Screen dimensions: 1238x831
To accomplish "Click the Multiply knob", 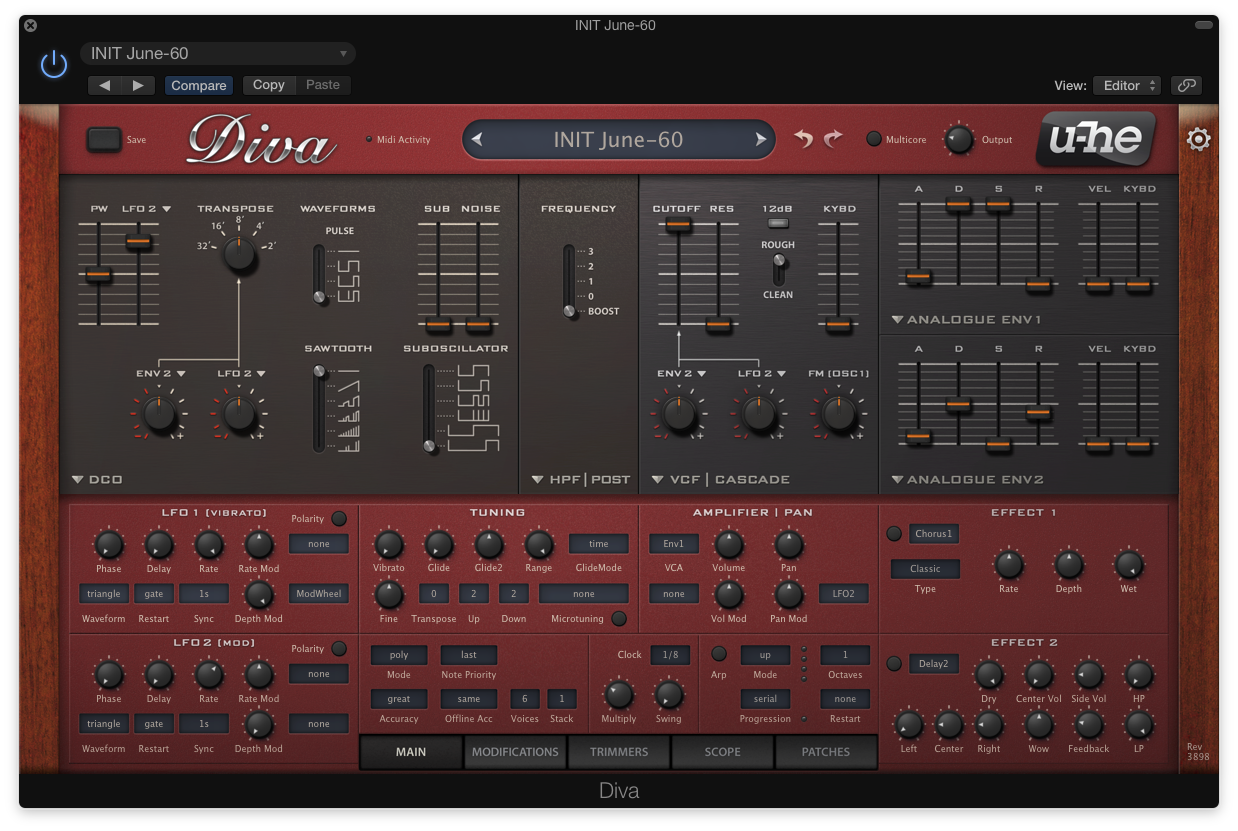I will click(x=618, y=695).
